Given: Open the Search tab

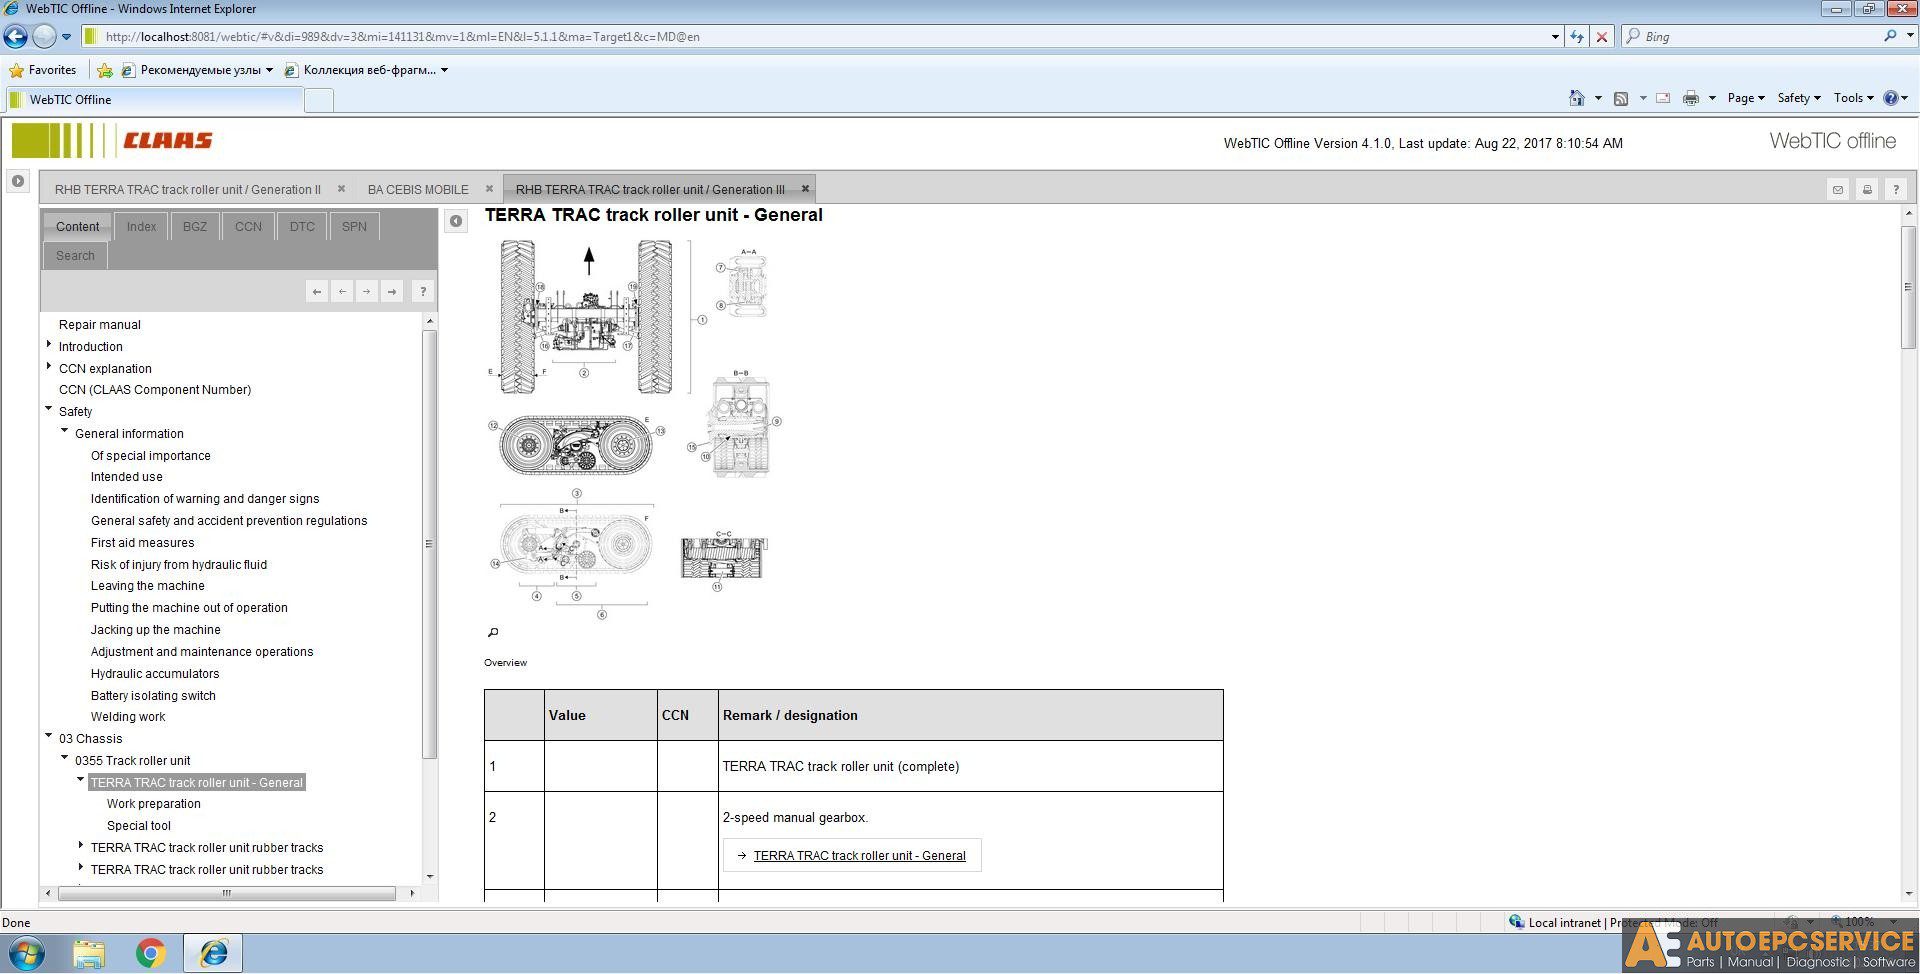Looking at the screenshot, I should point(75,256).
